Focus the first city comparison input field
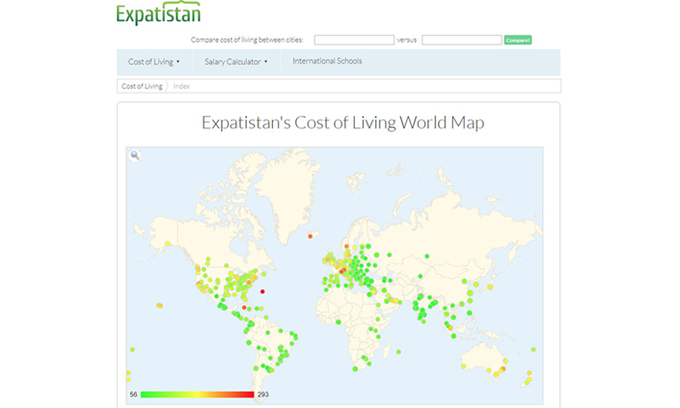The width and height of the screenshot is (680, 408). pos(354,40)
